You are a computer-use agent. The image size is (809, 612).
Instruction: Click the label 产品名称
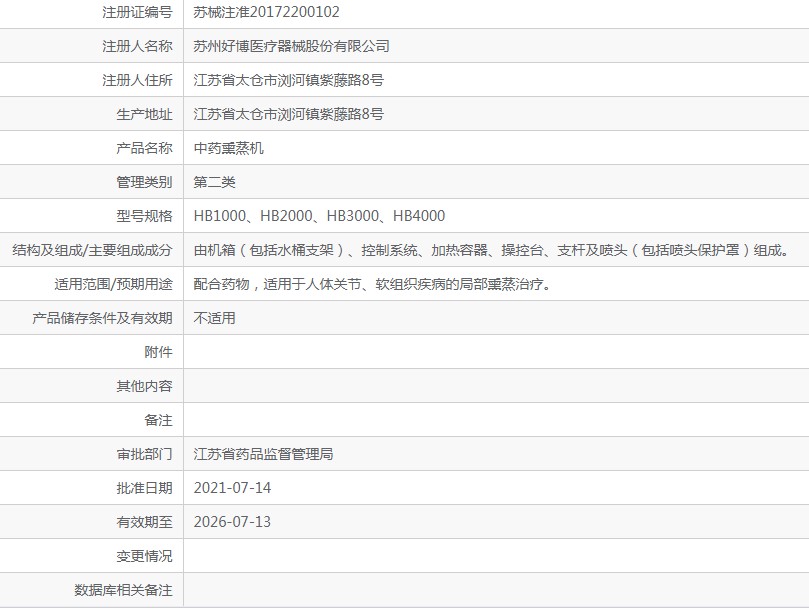tap(144, 148)
